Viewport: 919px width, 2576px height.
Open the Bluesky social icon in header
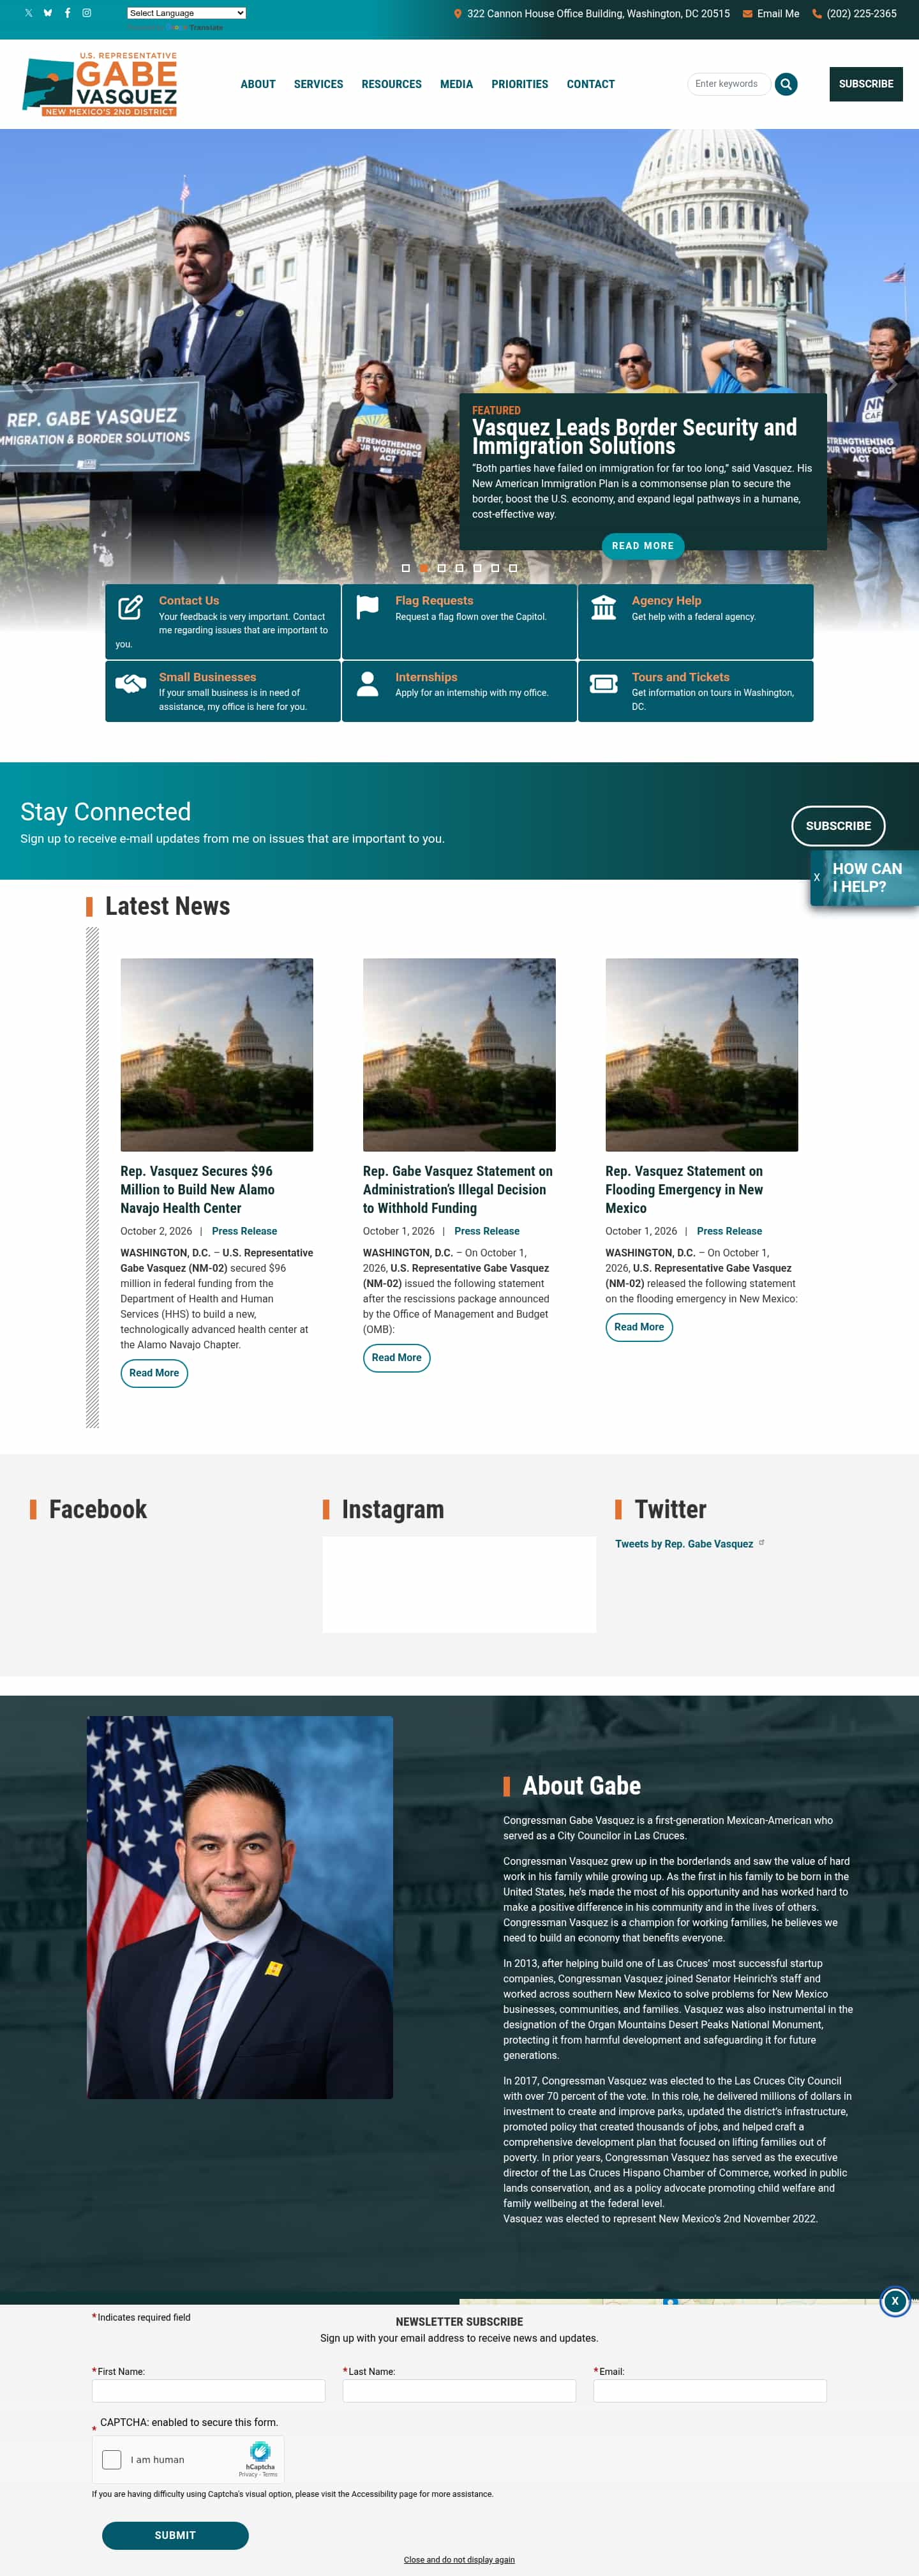pos(47,13)
